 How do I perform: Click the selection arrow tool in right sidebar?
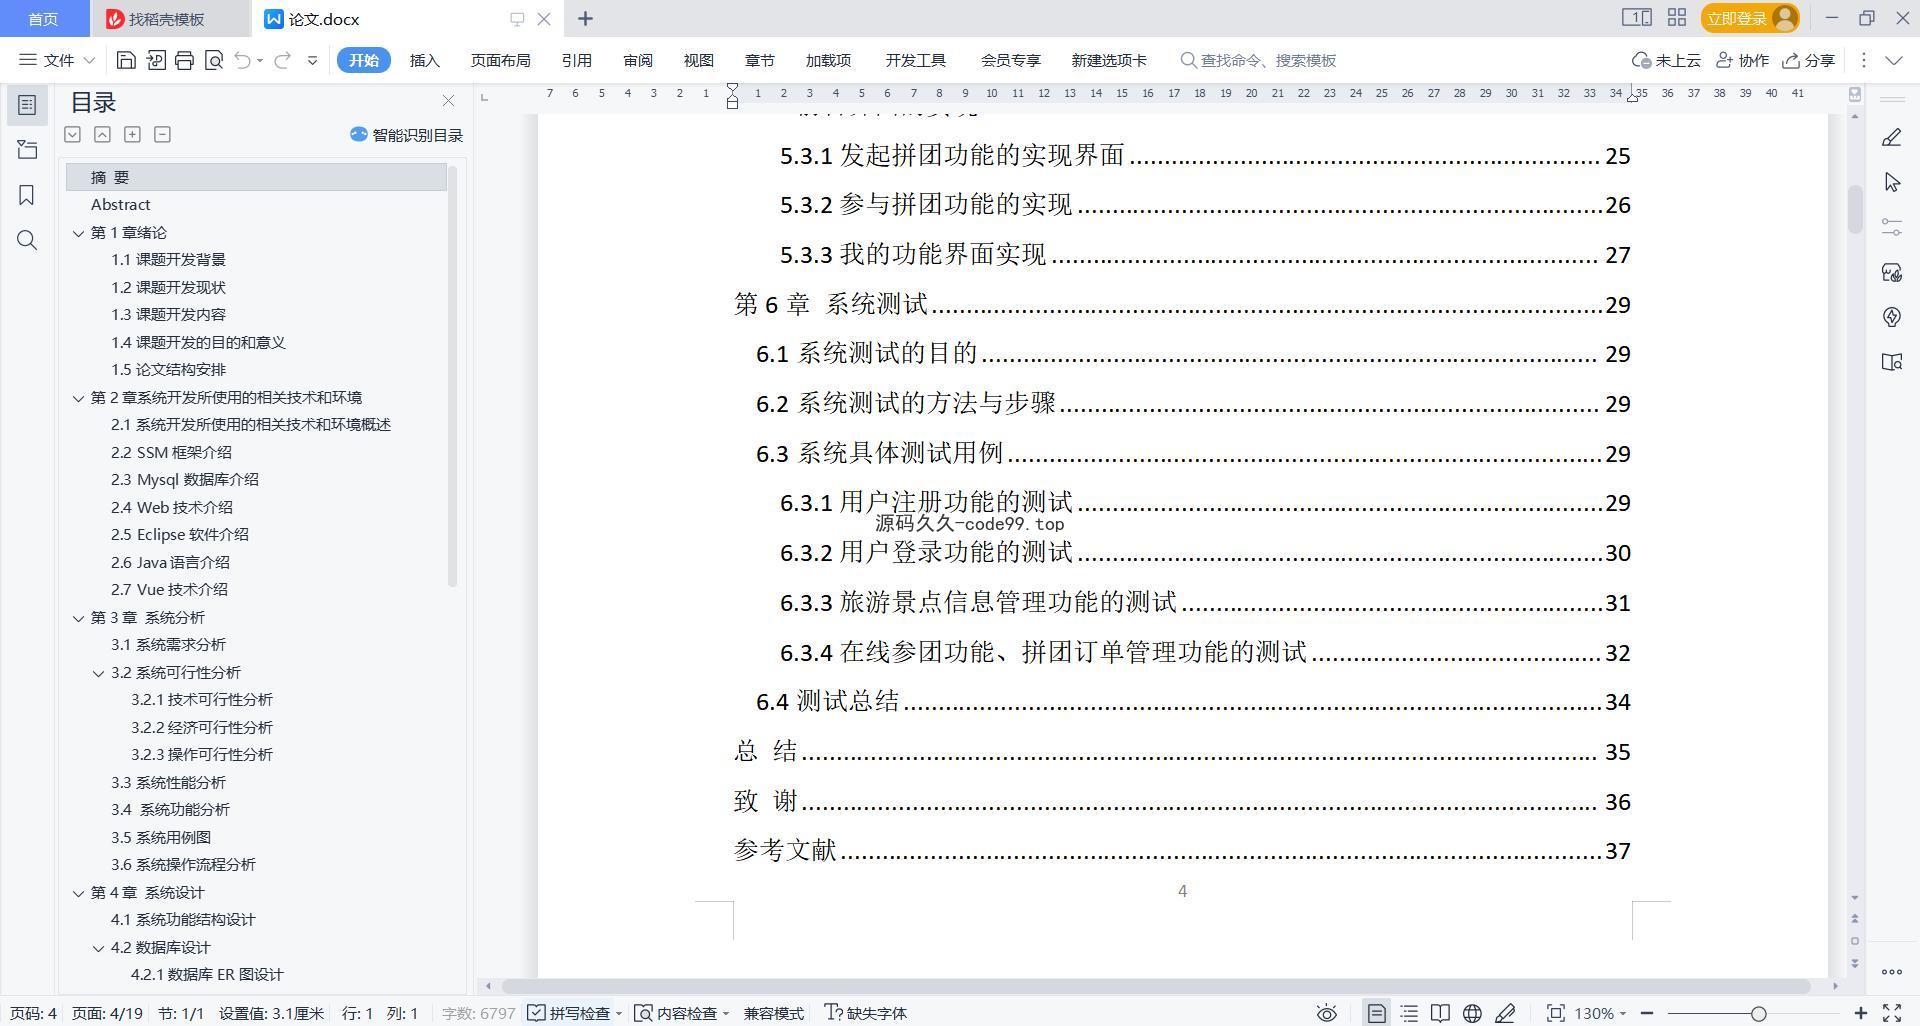[x=1891, y=182]
